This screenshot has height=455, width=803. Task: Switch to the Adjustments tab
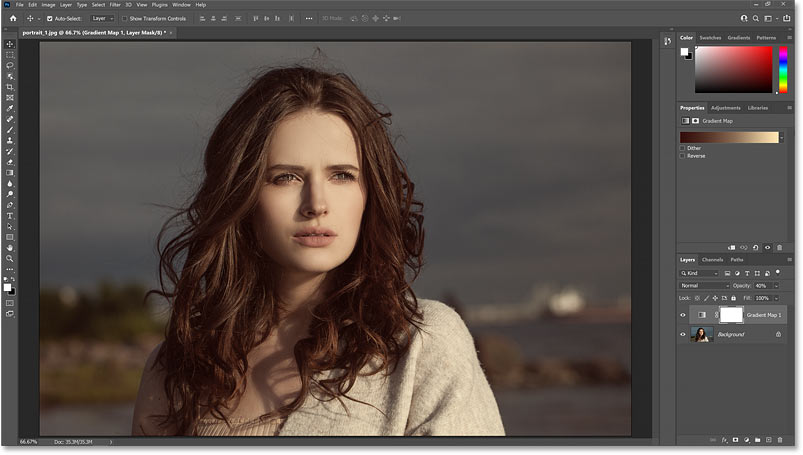click(726, 108)
